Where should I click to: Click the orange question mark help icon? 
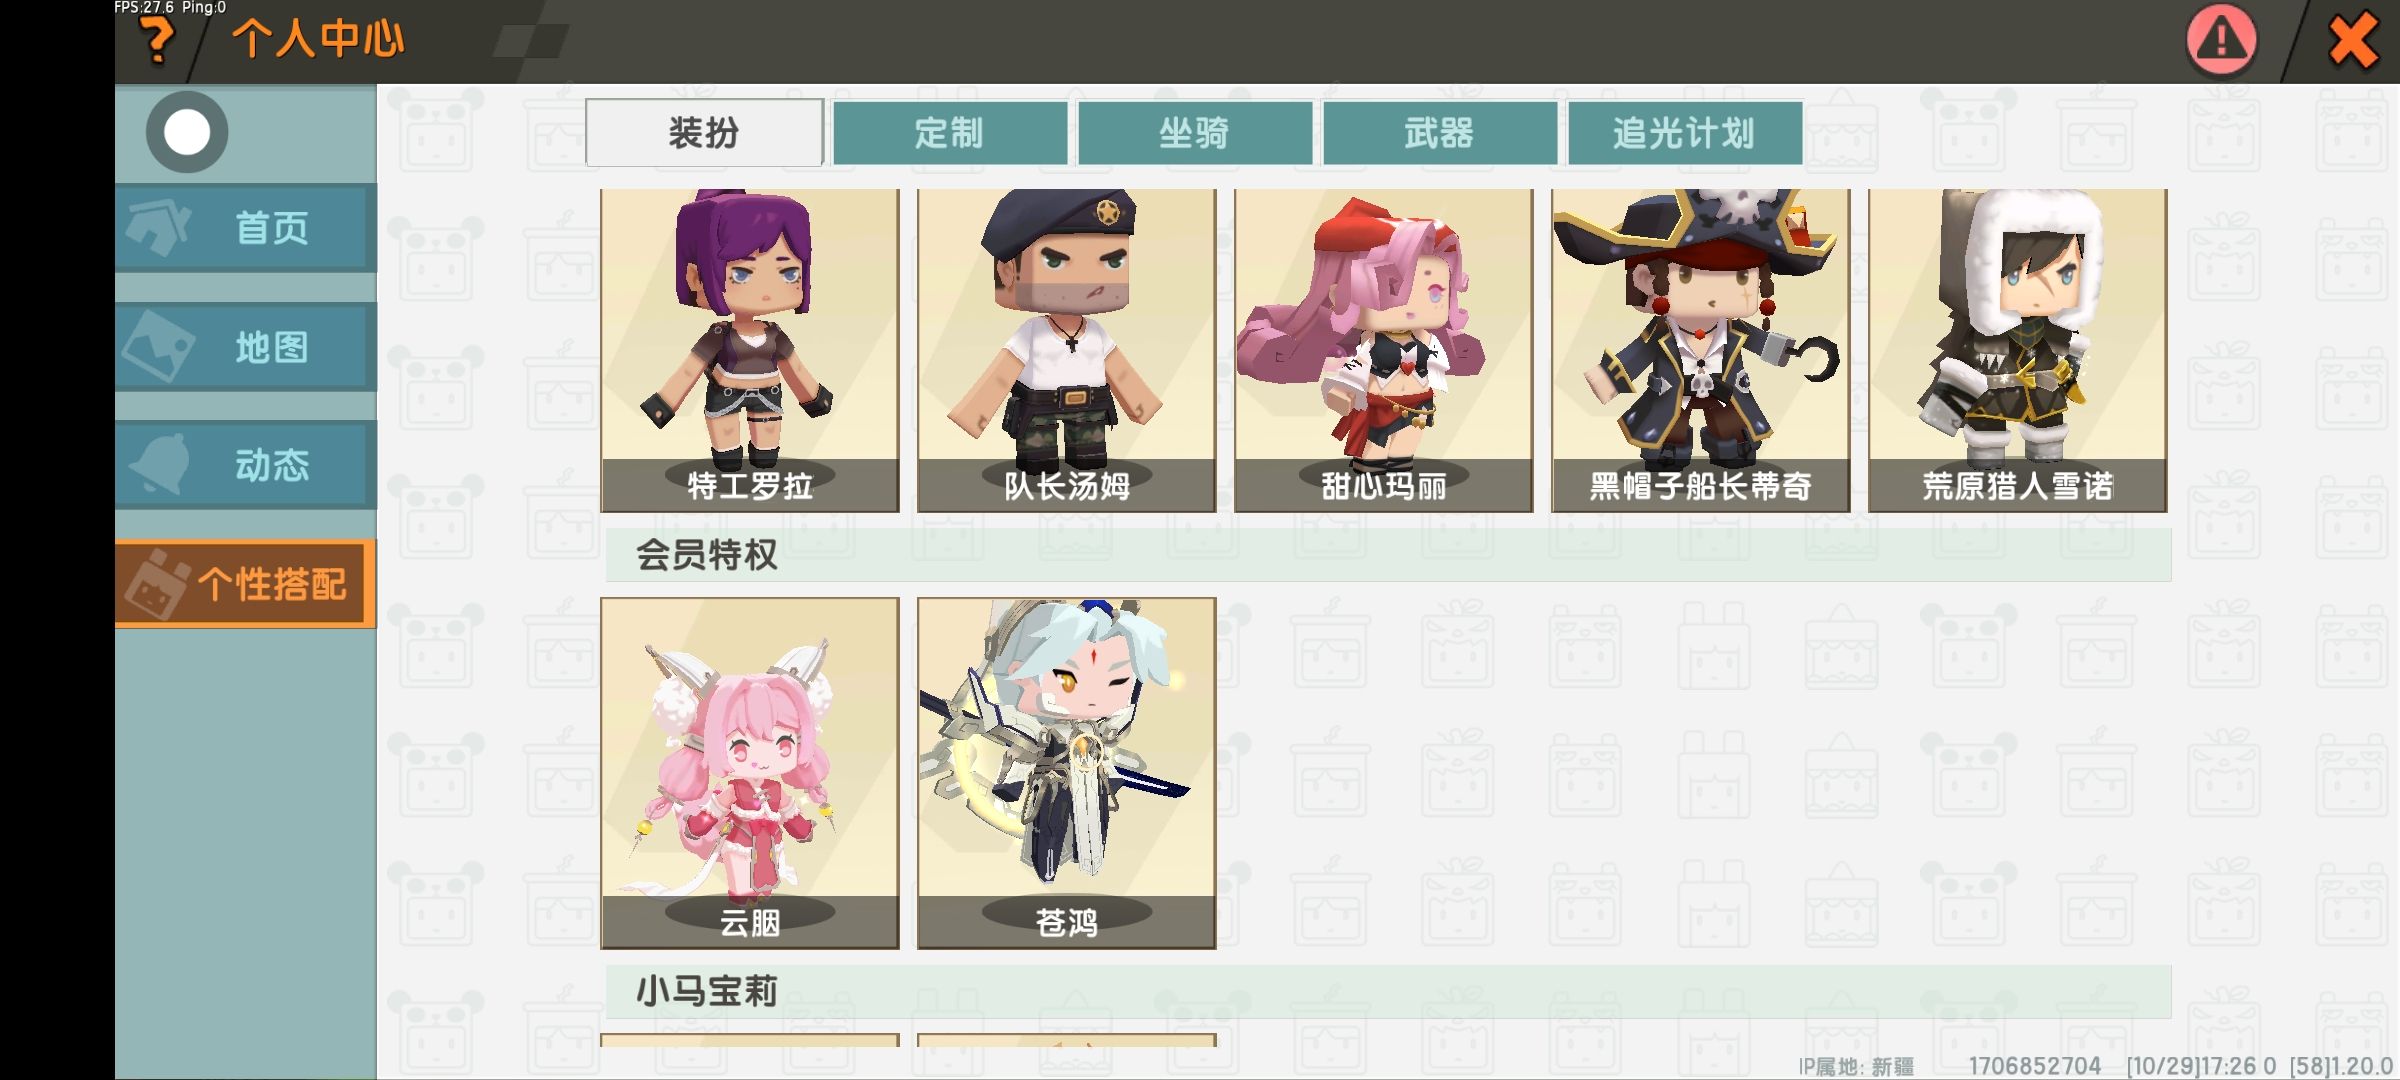click(x=156, y=42)
